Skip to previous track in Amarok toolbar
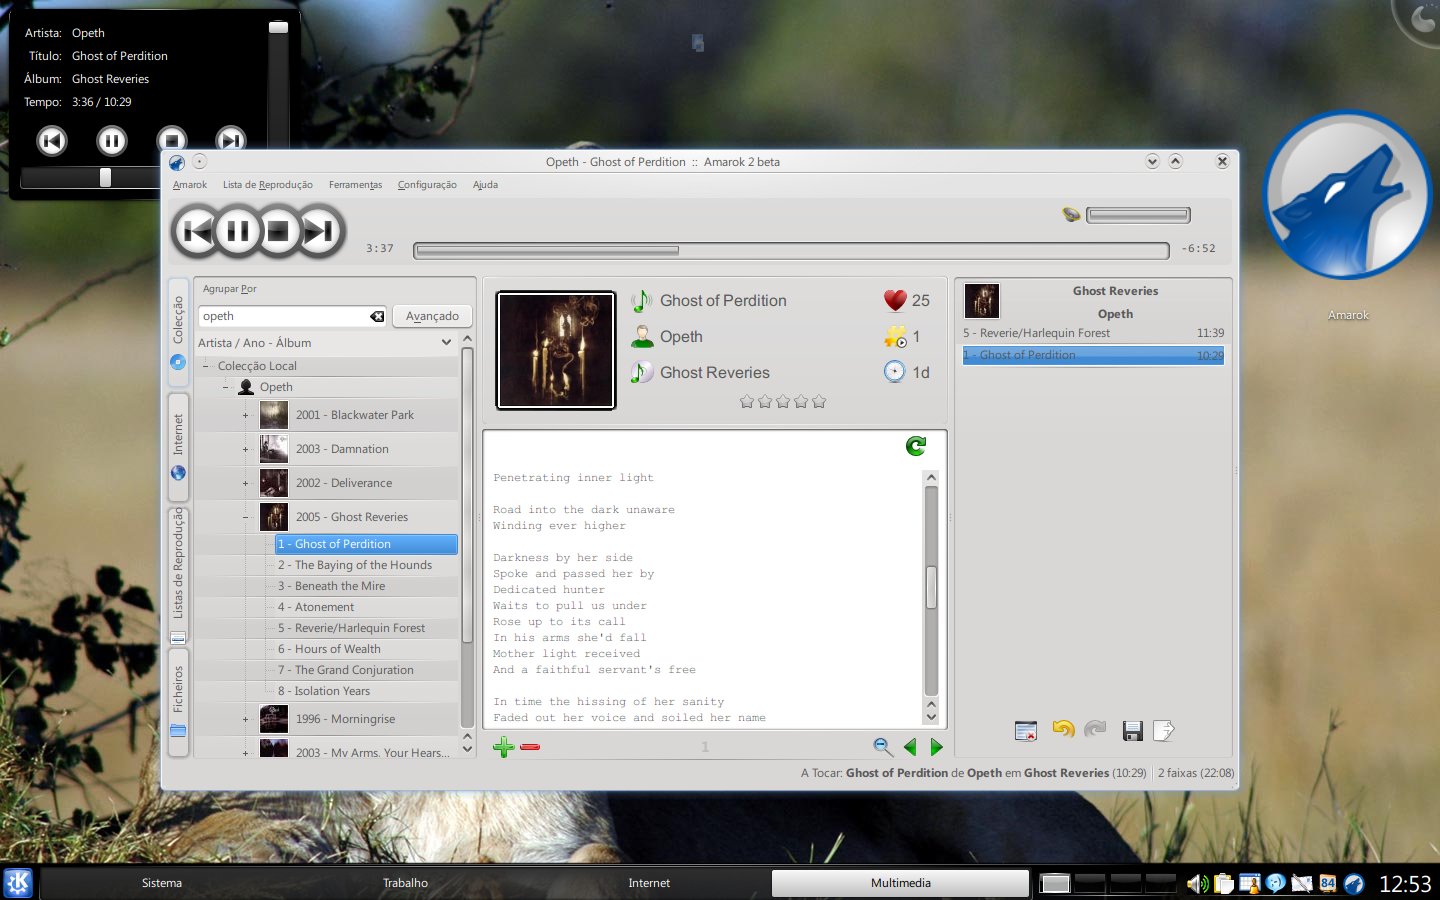Image resolution: width=1440 pixels, height=900 pixels. pos(196,232)
